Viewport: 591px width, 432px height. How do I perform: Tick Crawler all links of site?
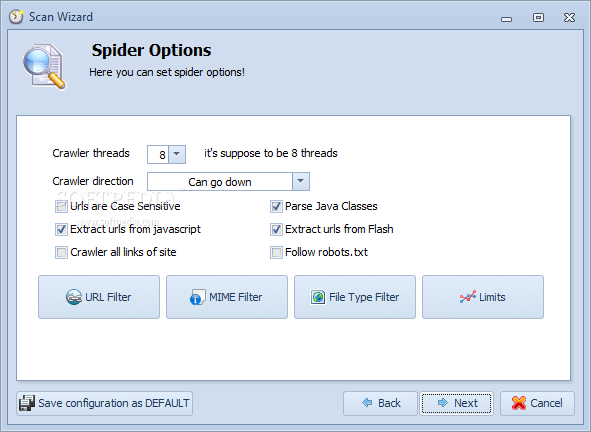(x=61, y=252)
